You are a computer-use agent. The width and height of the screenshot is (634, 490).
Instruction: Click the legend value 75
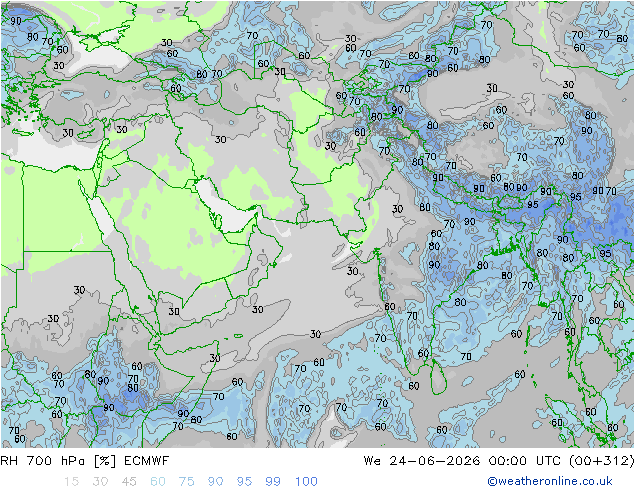(186, 482)
